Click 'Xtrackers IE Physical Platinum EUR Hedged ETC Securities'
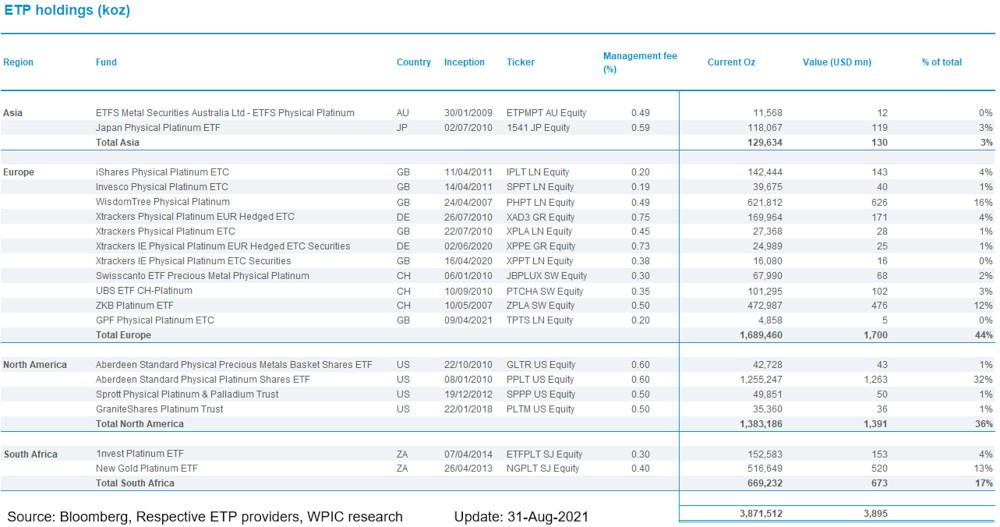The height and width of the screenshot is (527, 1000). pyautogui.click(x=223, y=246)
